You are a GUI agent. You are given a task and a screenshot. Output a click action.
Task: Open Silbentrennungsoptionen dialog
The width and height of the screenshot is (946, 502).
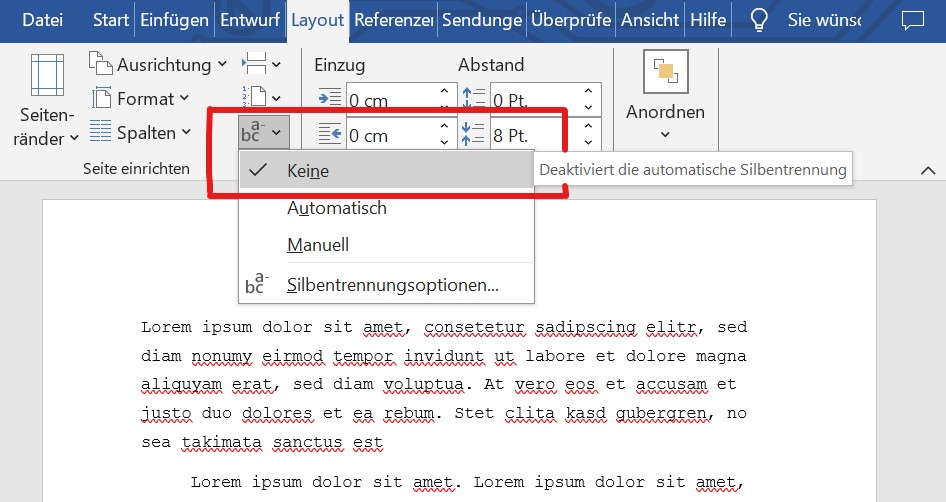[392, 285]
